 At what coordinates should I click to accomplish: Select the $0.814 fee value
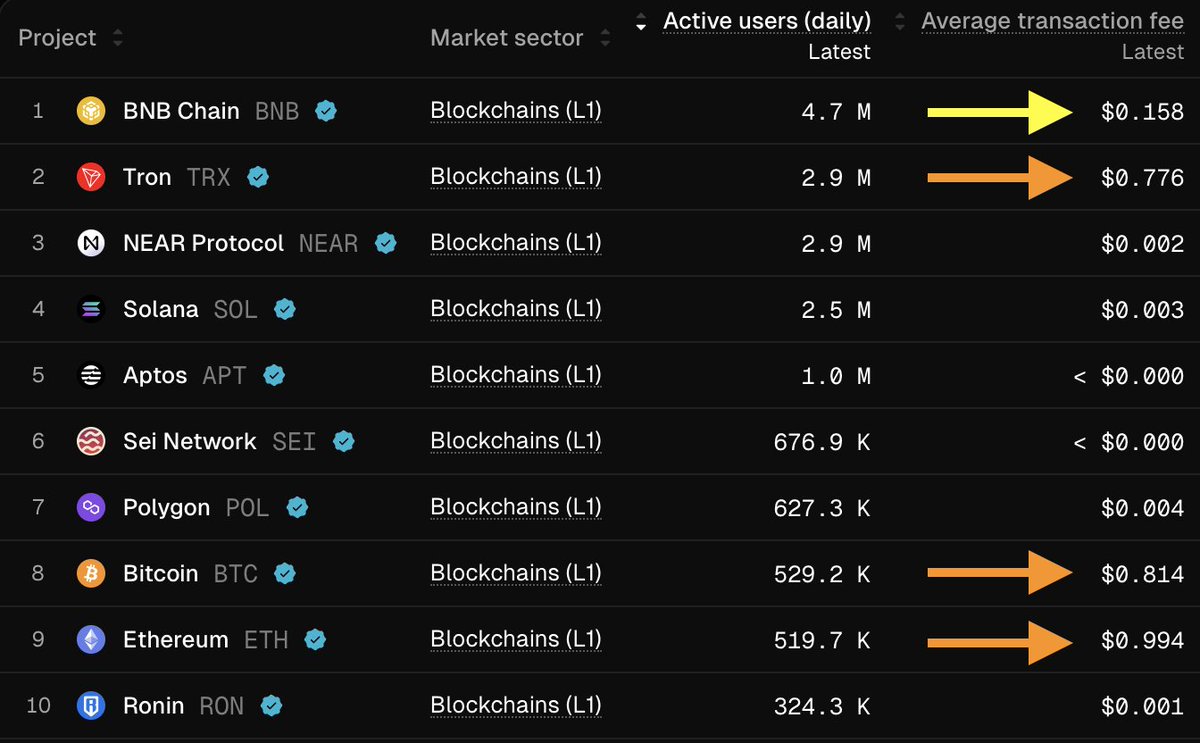(1142, 573)
